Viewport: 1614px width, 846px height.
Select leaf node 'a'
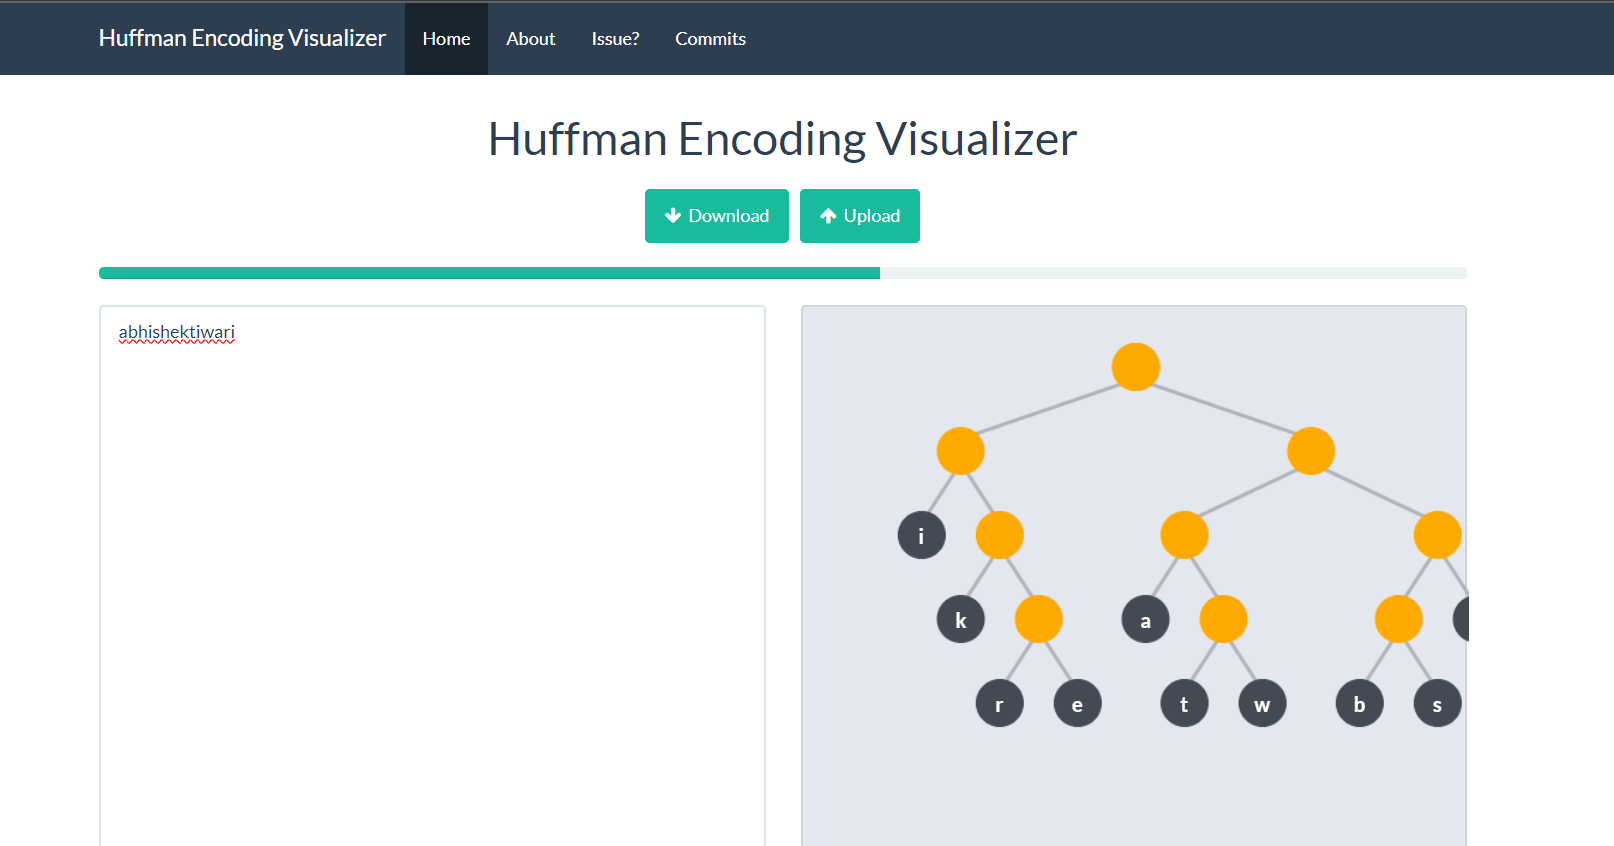click(1146, 620)
